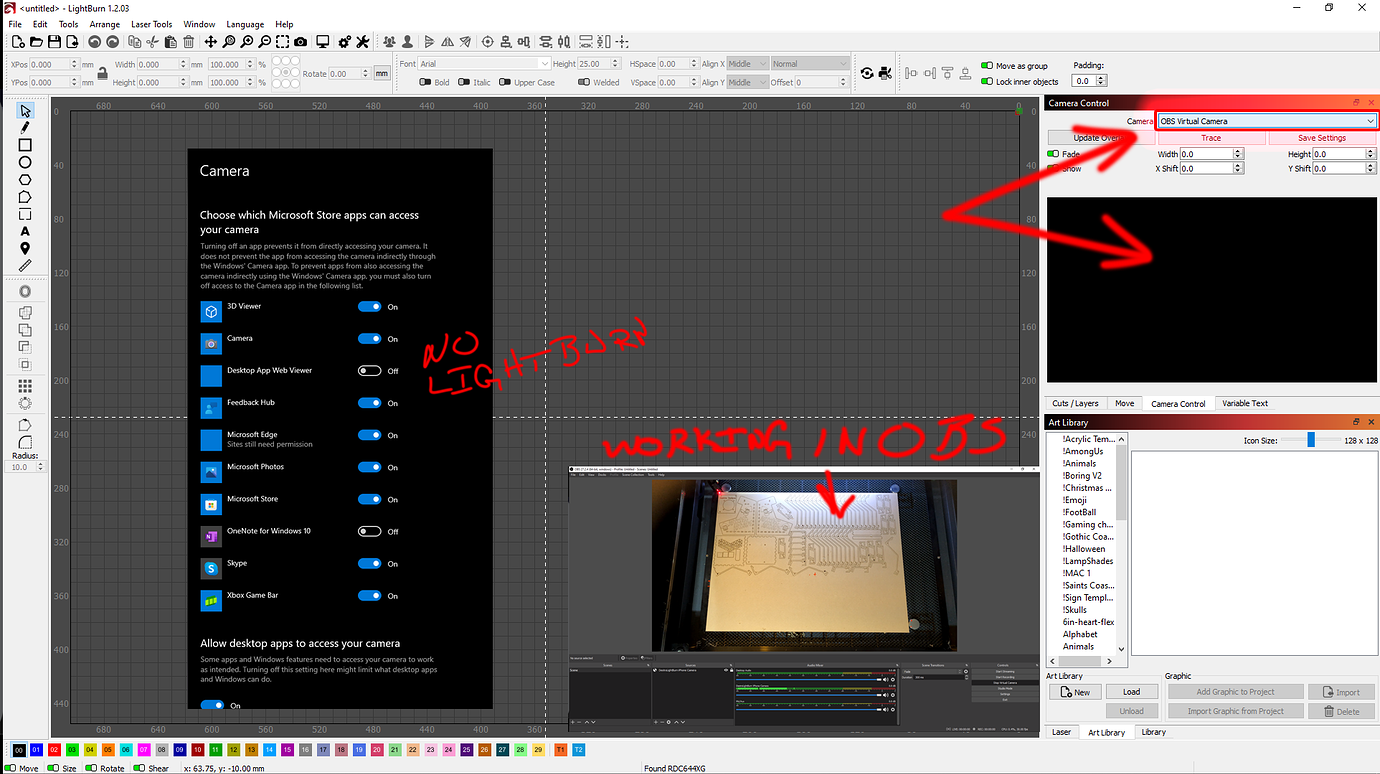Open the settings gears icon
Screen dimensions: 1380x774
pyautogui.click(x=345, y=42)
